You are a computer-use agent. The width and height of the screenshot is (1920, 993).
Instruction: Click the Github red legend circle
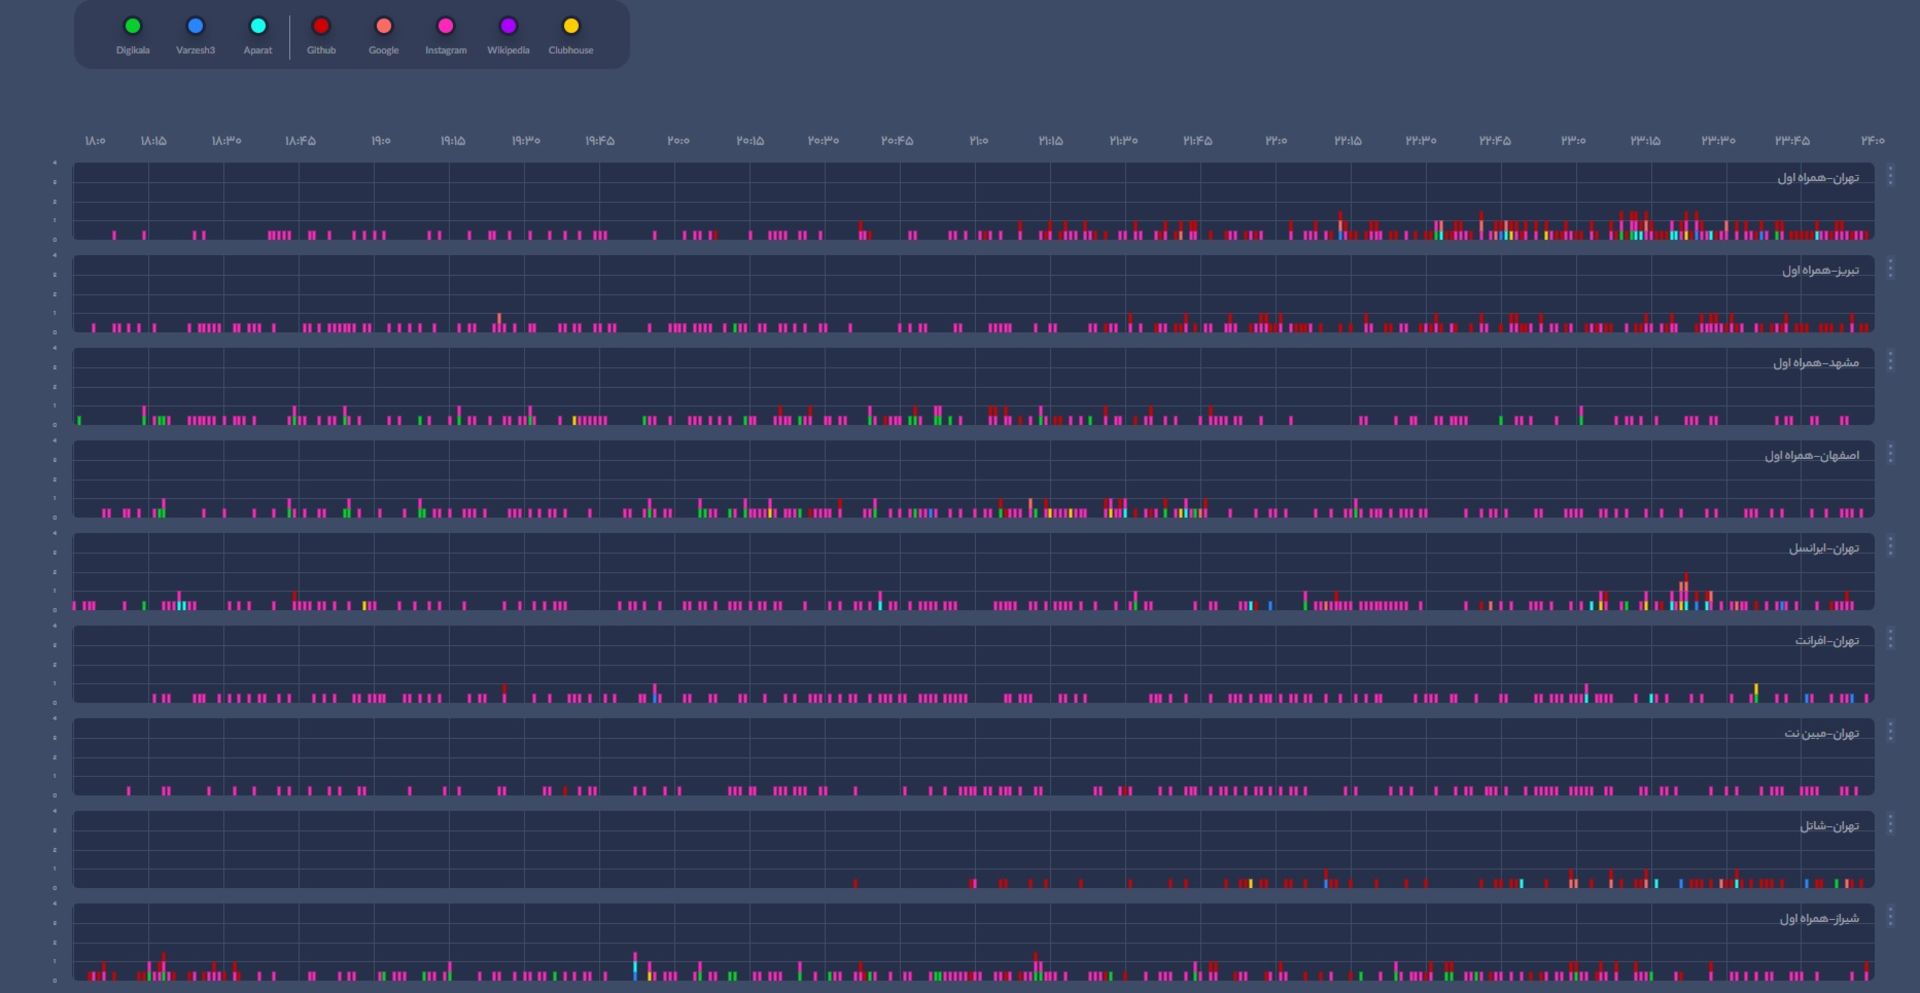[321, 27]
